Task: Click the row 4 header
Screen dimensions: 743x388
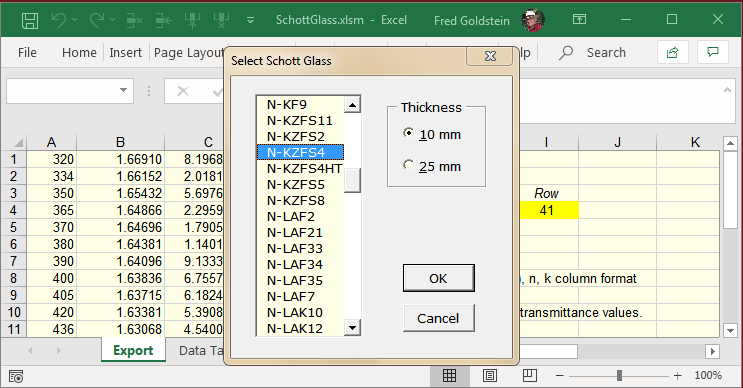Action: [13, 210]
